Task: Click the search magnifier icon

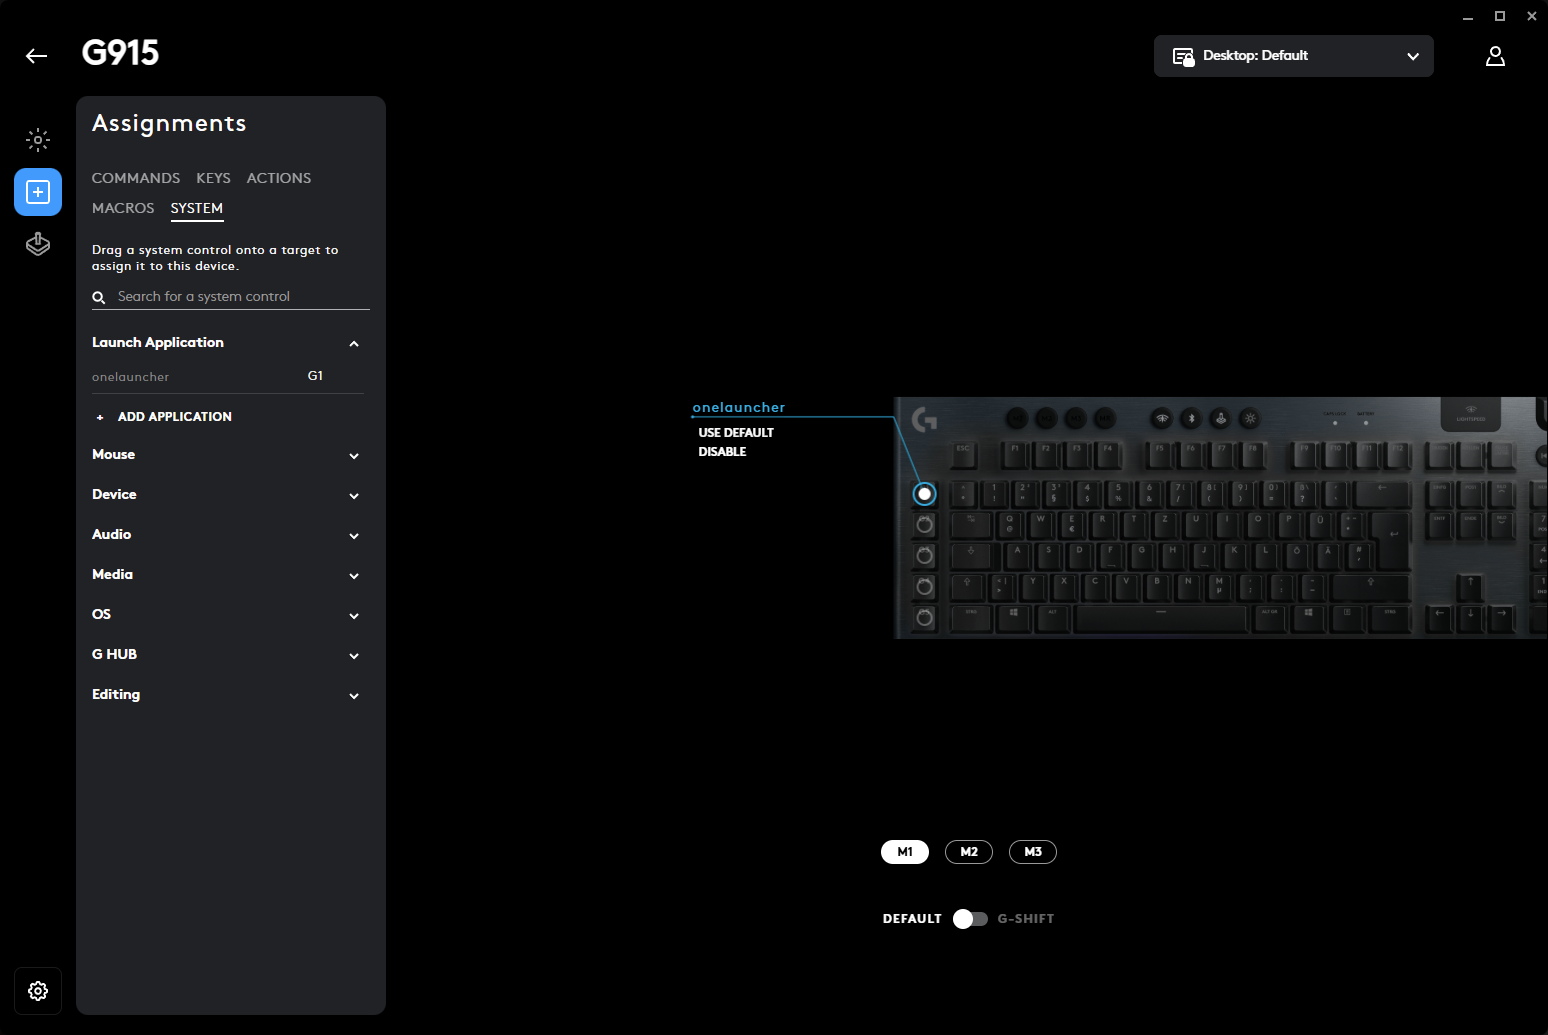Action: (99, 297)
